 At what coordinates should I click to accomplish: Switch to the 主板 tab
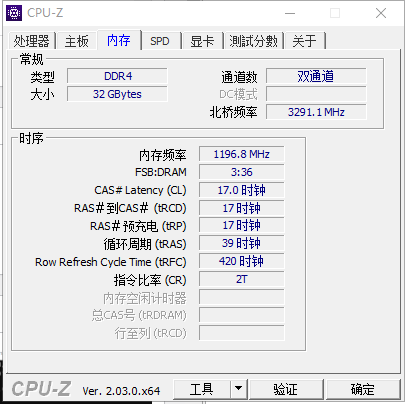(x=77, y=41)
